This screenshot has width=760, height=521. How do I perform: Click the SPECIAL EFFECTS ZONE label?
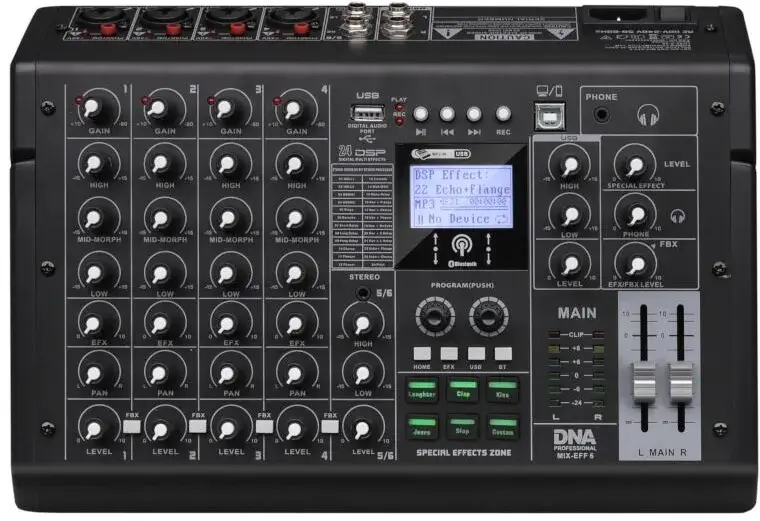[463, 453]
